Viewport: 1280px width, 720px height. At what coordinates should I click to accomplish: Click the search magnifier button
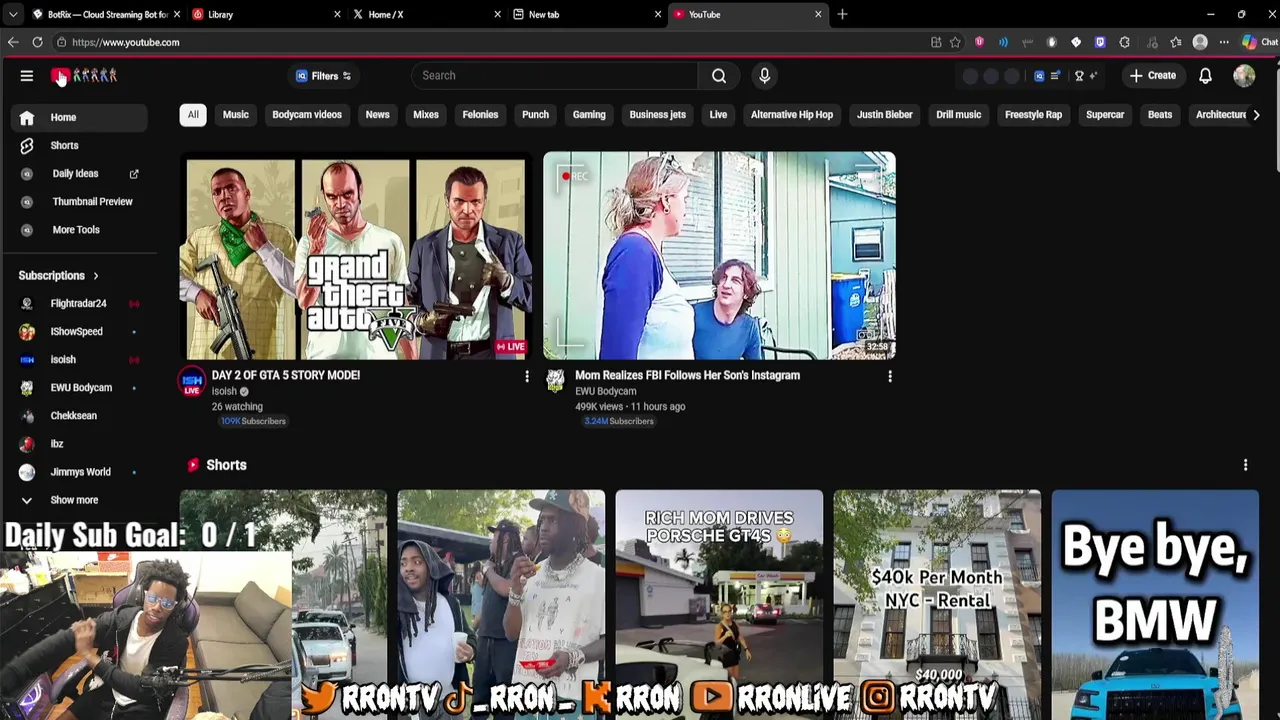(x=719, y=76)
